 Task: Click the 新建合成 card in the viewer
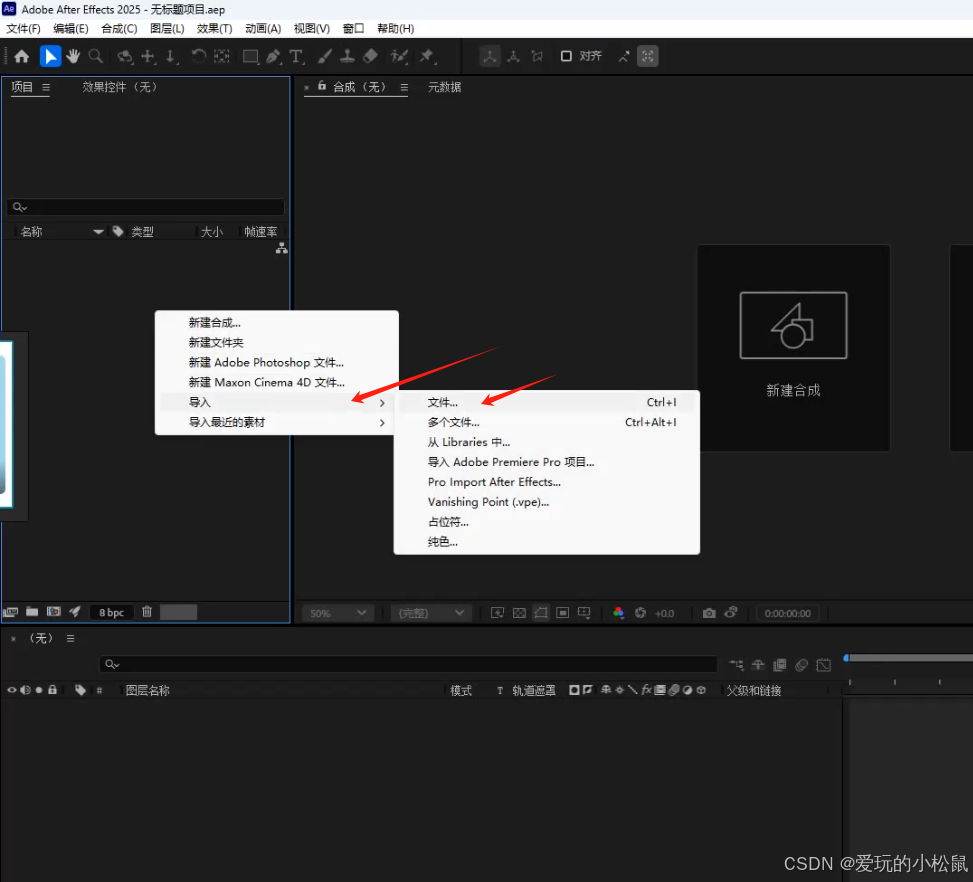[793, 348]
